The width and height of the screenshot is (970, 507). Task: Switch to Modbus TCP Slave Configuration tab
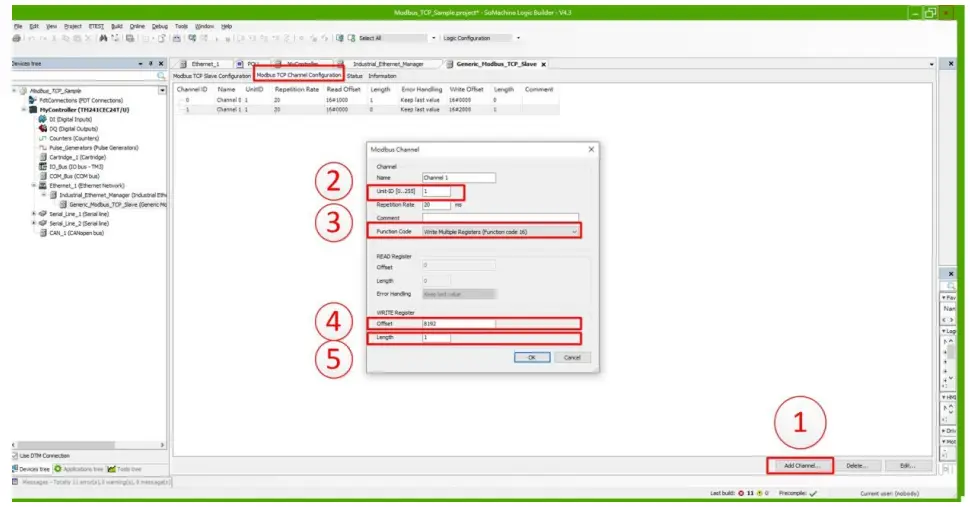[212, 76]
